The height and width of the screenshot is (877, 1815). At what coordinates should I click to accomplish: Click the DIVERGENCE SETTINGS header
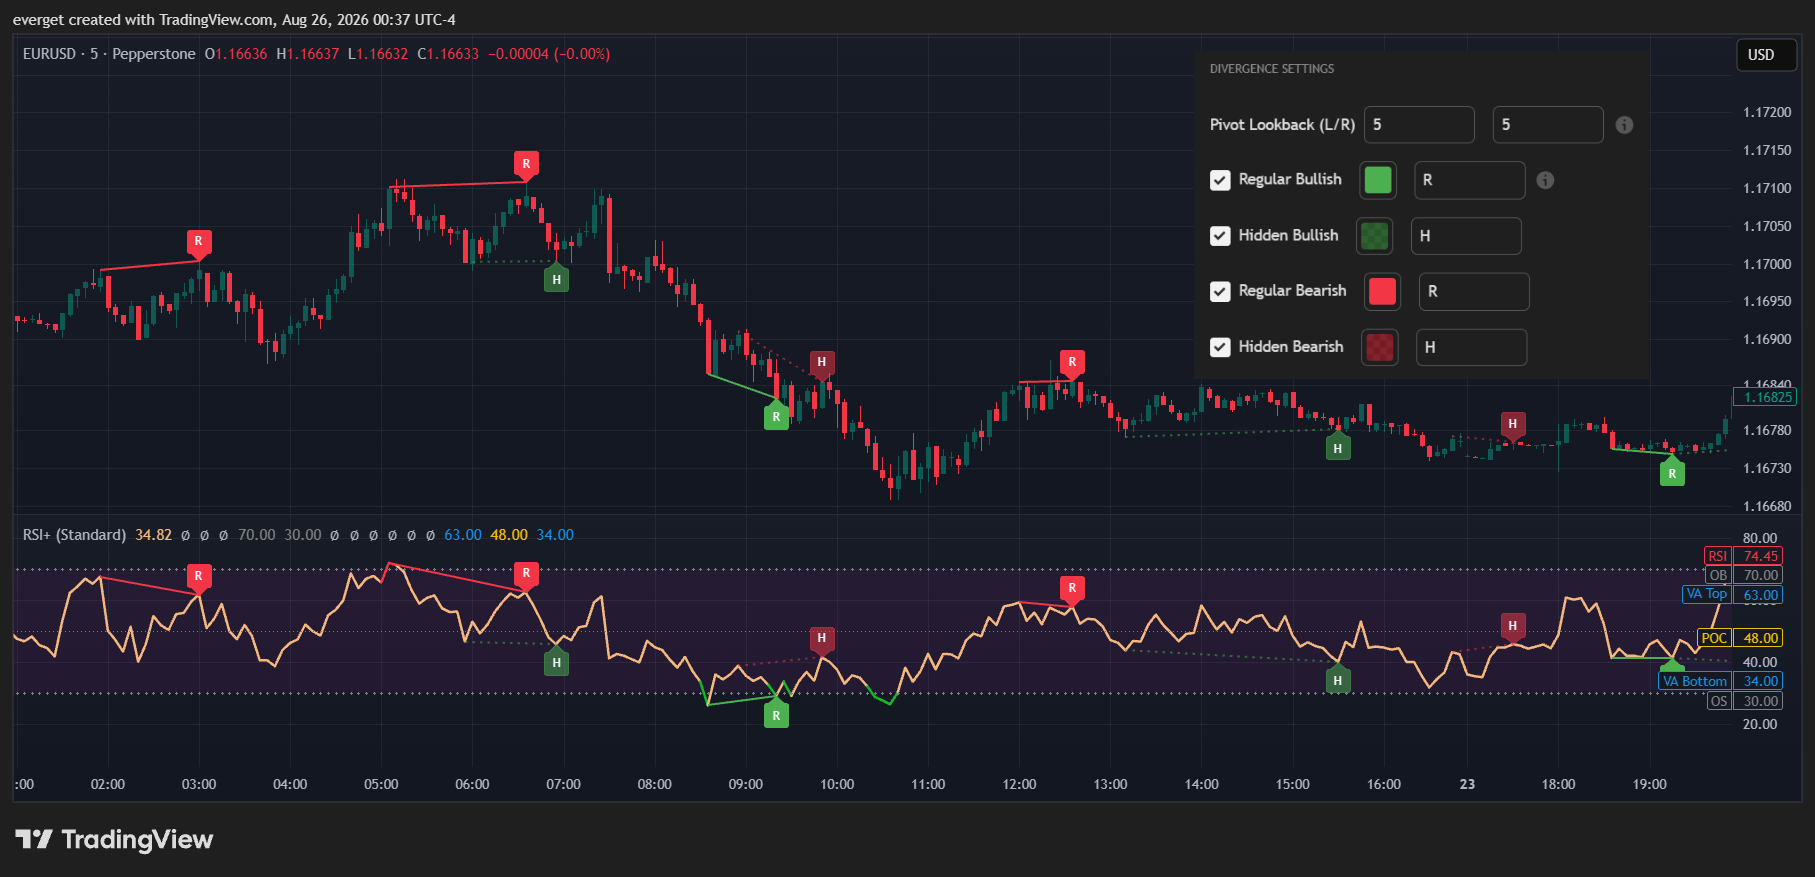click(x=1272, y=69)
